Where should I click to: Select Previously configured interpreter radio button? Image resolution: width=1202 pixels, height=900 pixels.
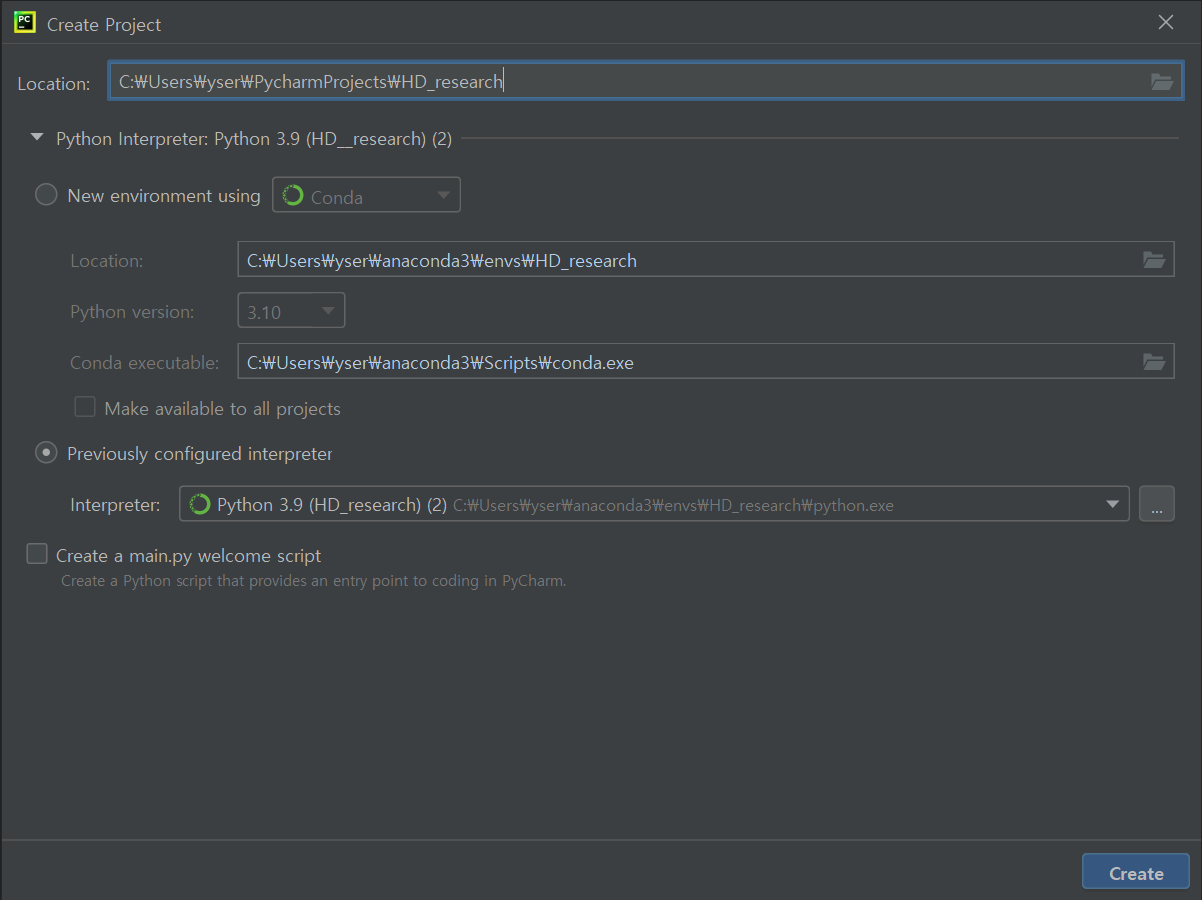pyautogui.click(x=46, y=453)
